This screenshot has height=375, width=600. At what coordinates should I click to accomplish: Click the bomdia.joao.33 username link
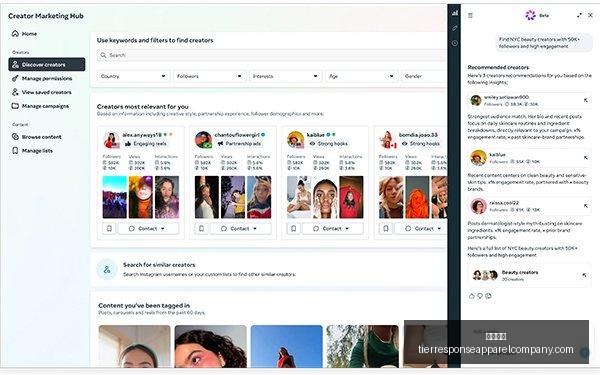tap(418, 135)
